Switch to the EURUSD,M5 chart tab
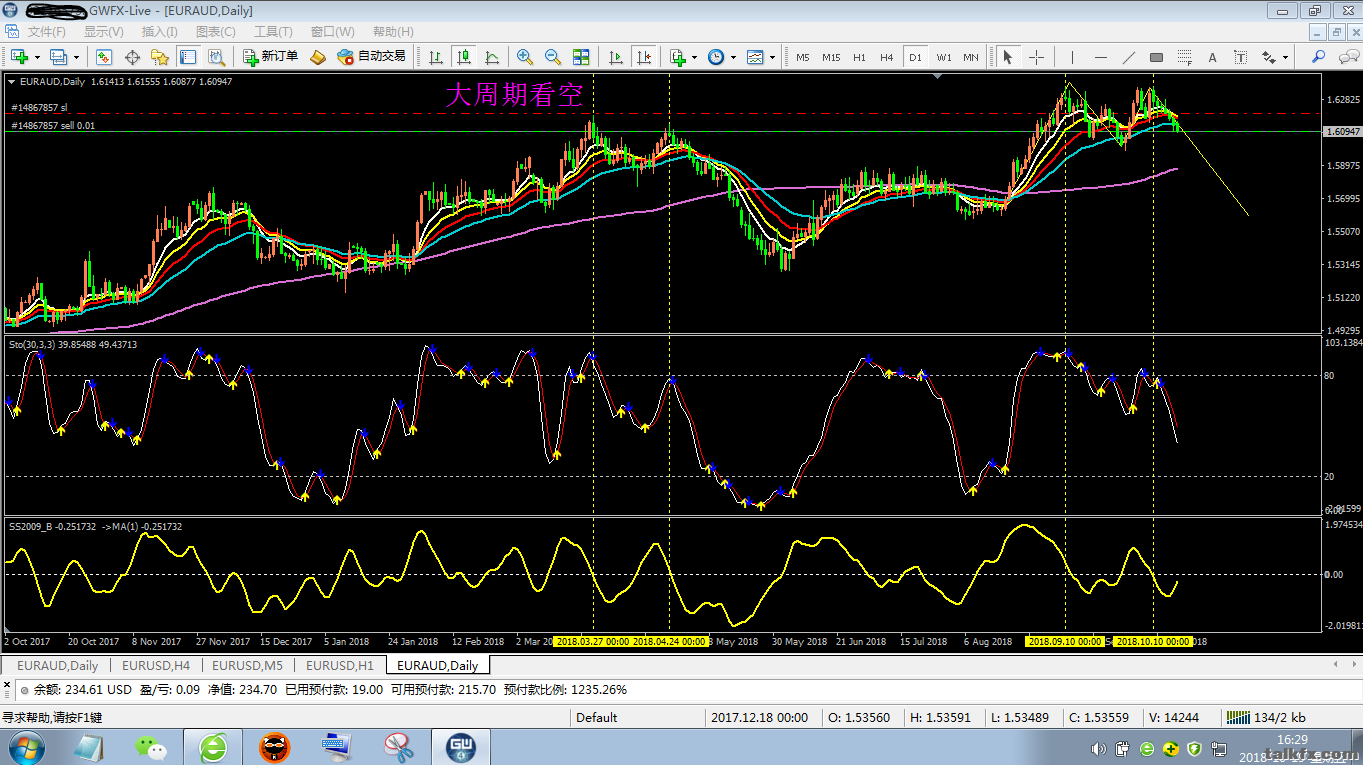Screen dimensions: 1363x765 coord(247,665)
